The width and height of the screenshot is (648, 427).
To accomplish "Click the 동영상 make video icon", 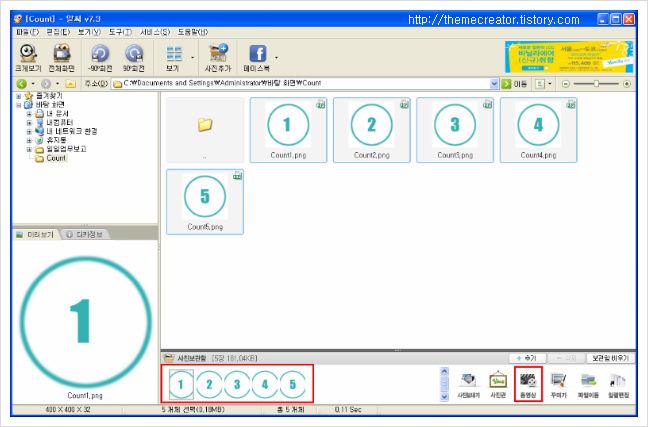I will (x=528, y=385).
